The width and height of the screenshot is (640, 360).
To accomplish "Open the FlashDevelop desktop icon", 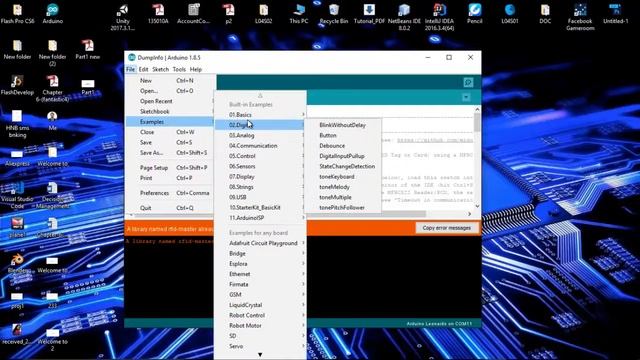I will (x=17, y=85).
